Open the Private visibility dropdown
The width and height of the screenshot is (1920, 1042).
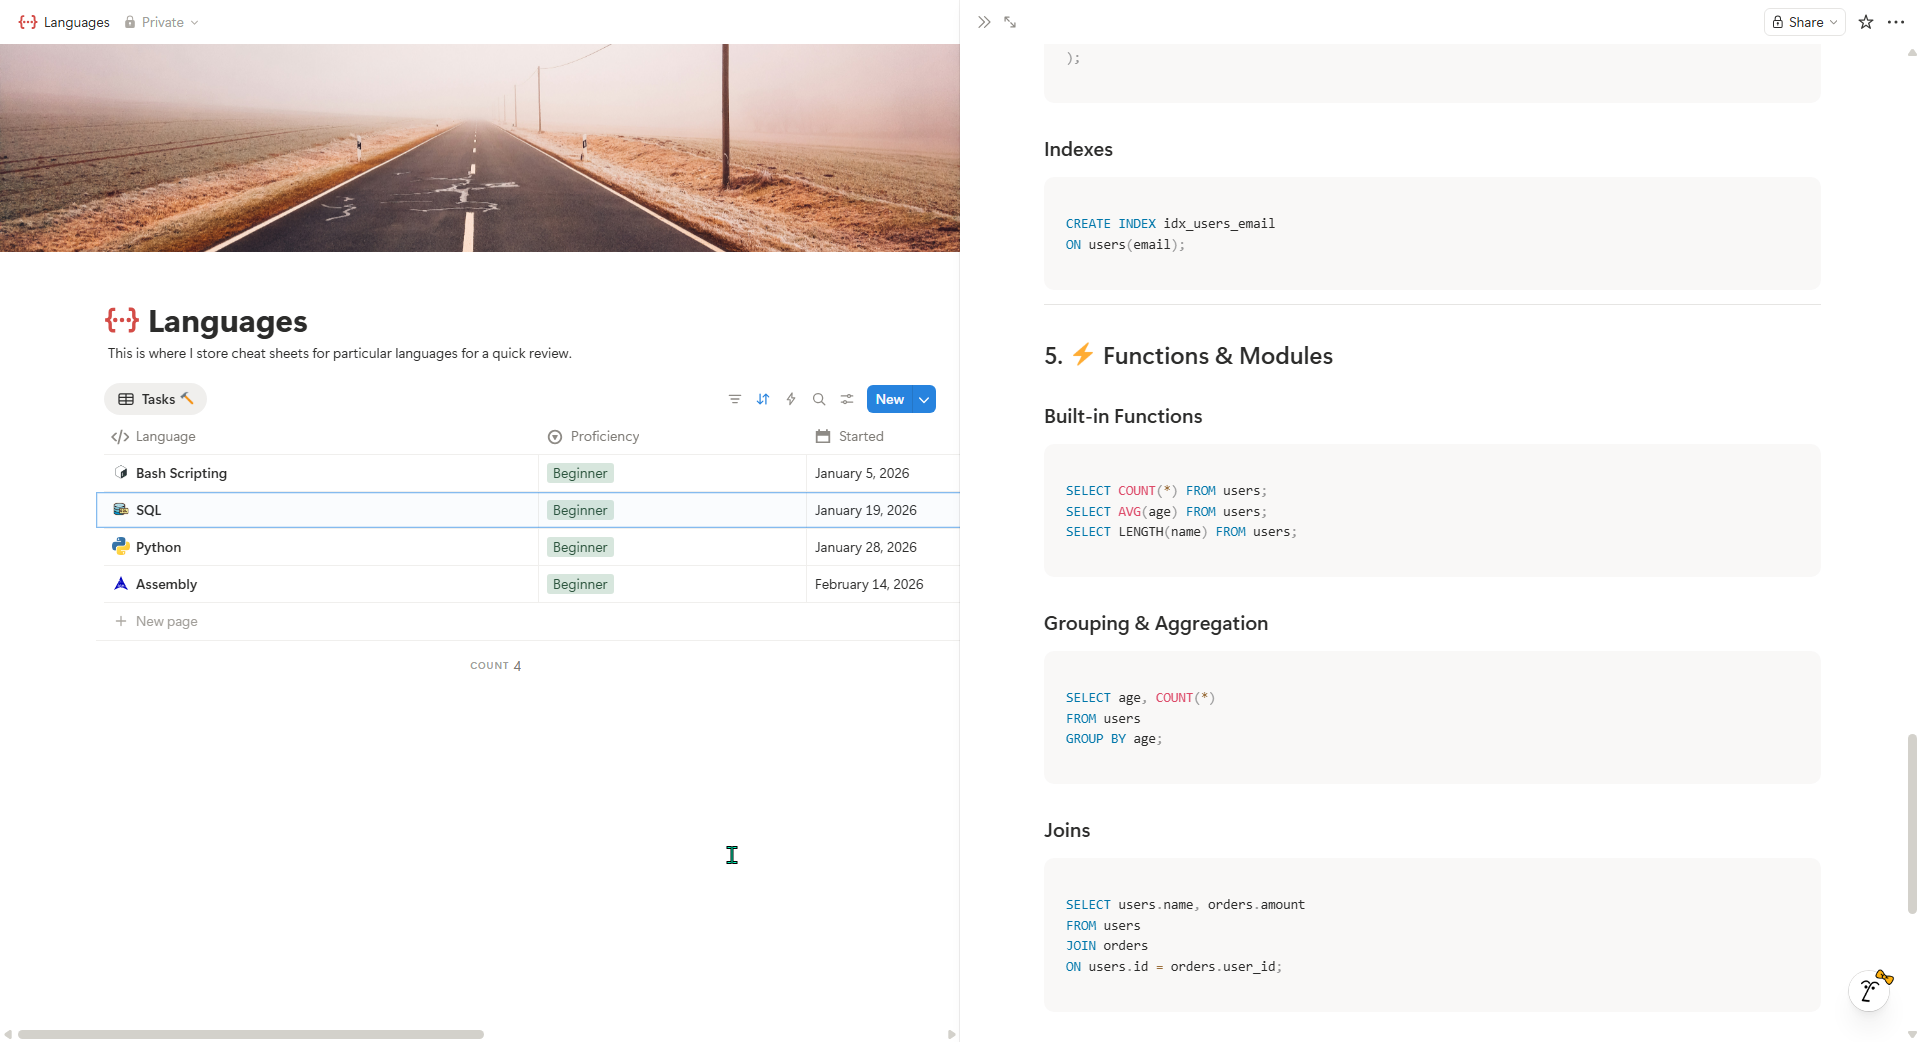162,22
